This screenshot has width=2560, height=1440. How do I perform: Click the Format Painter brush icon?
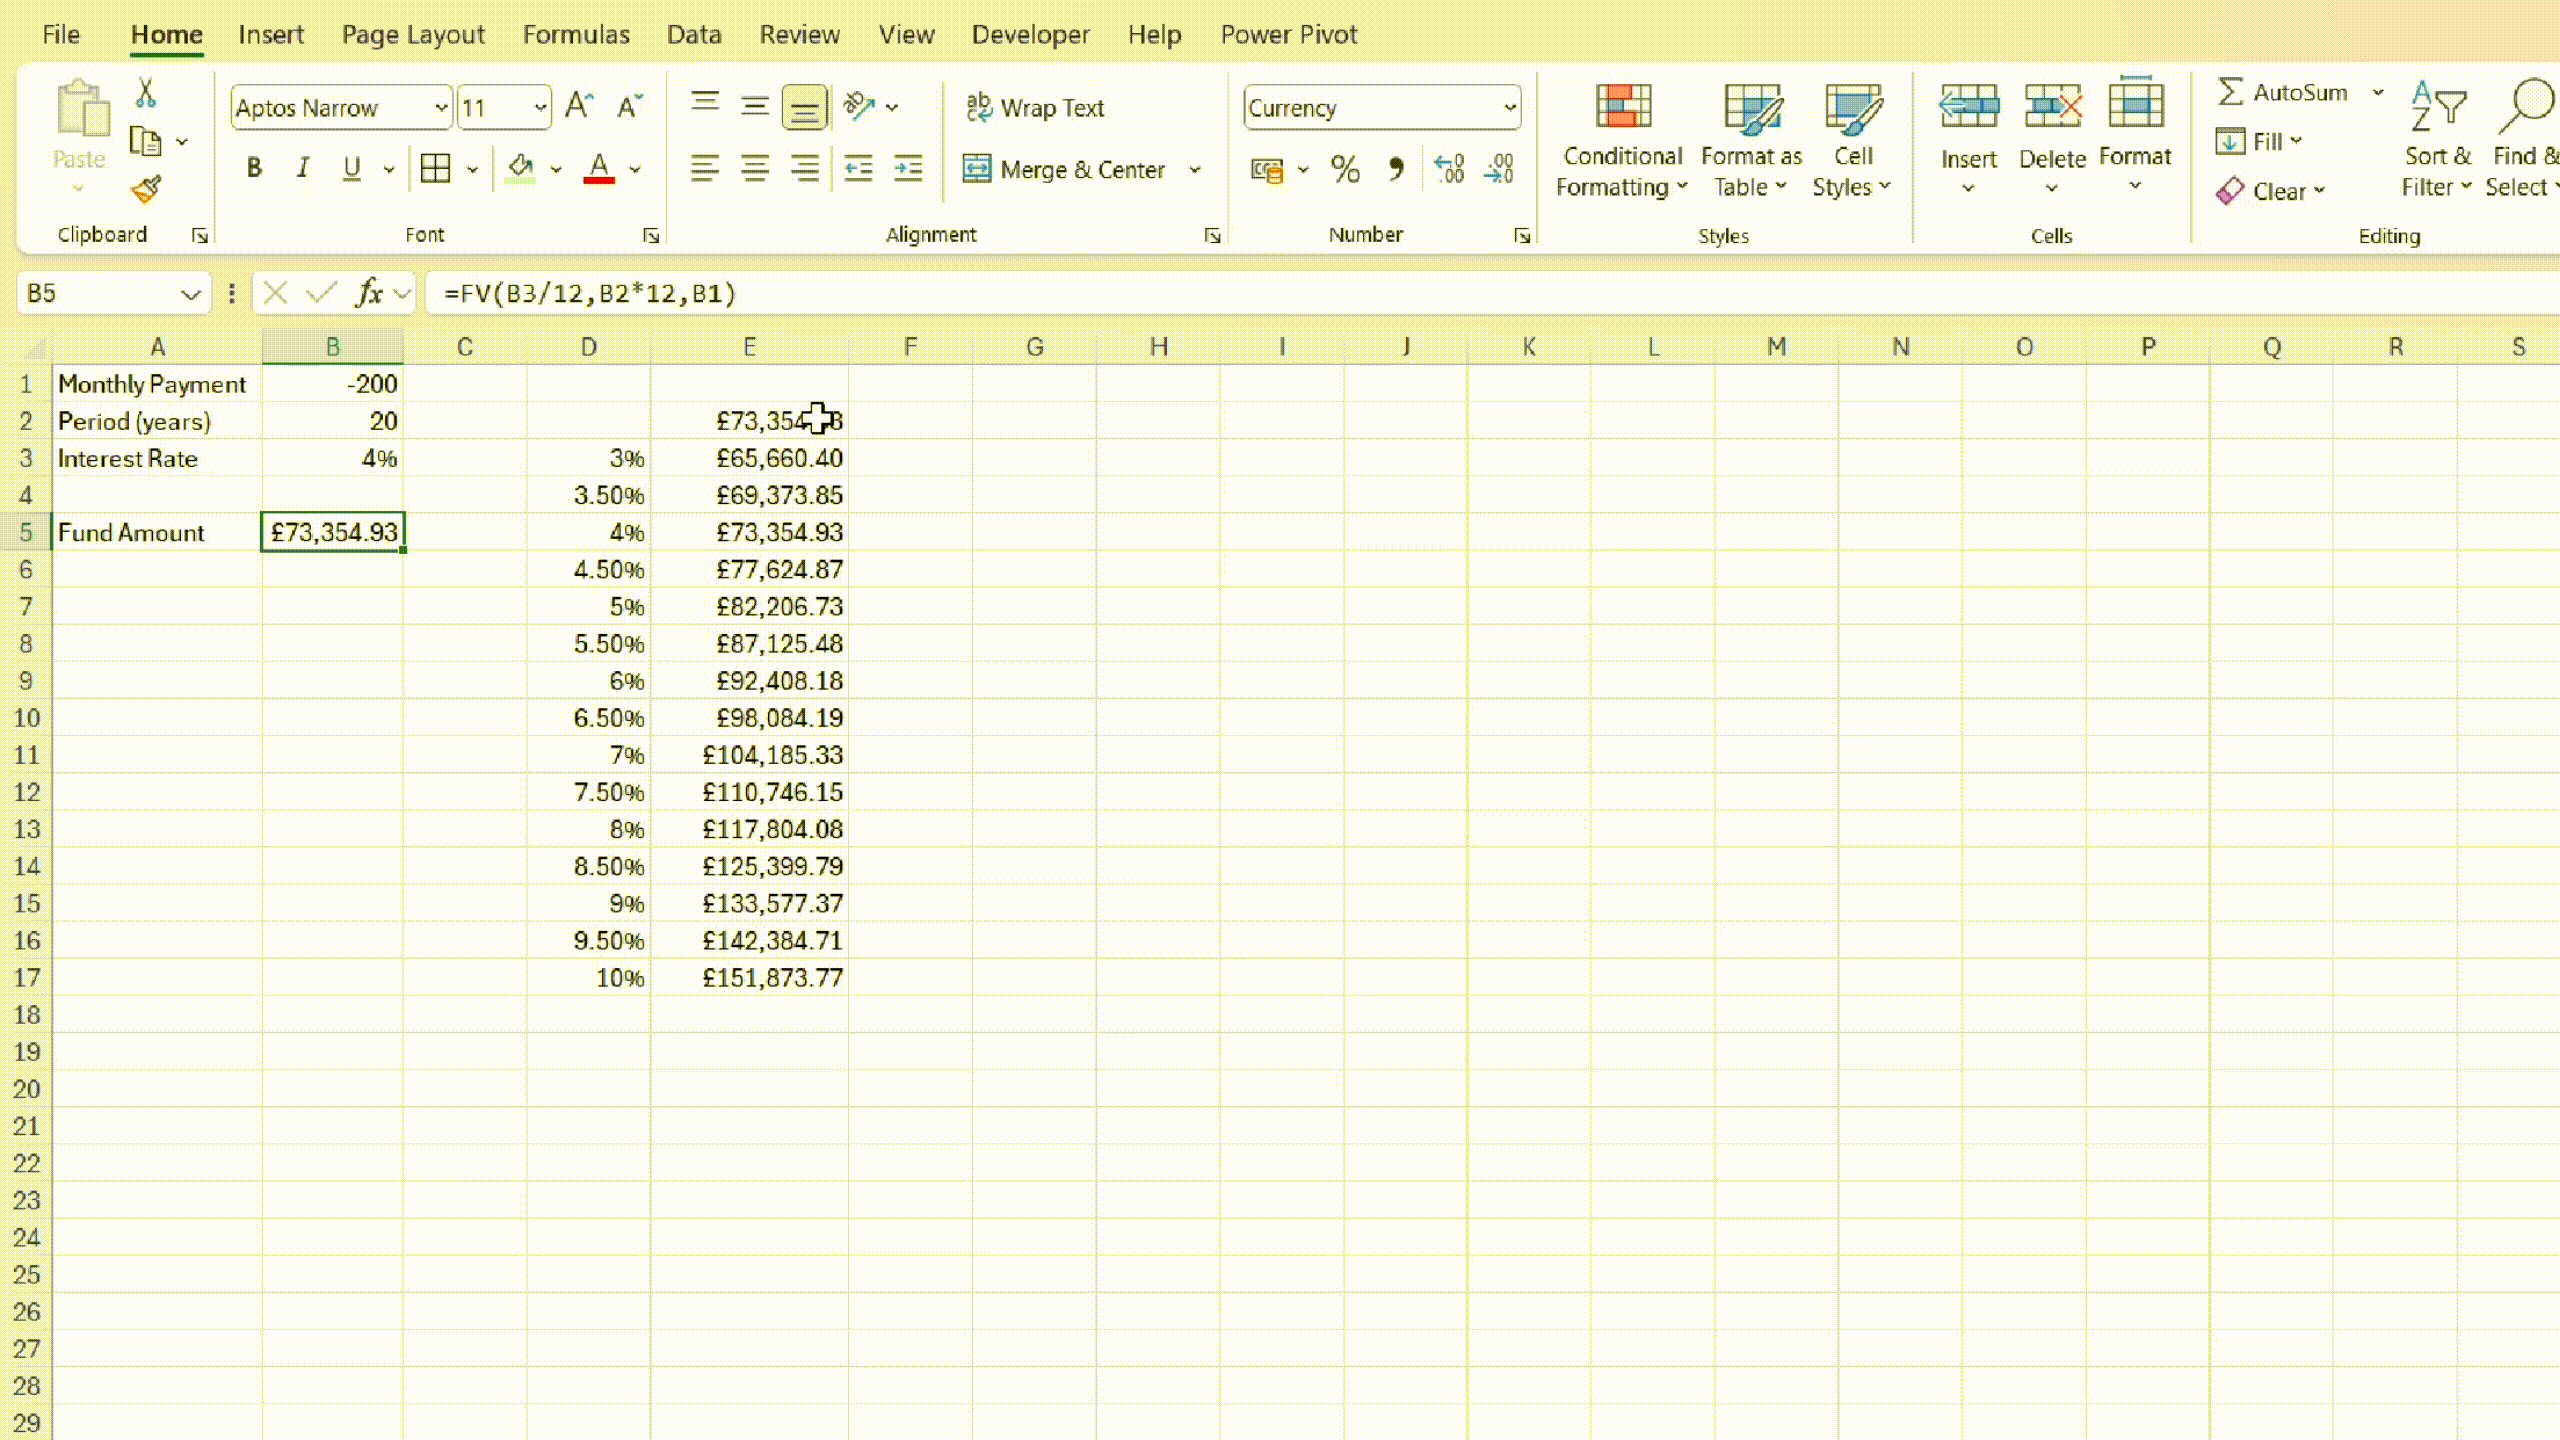[x=146, y=189]
